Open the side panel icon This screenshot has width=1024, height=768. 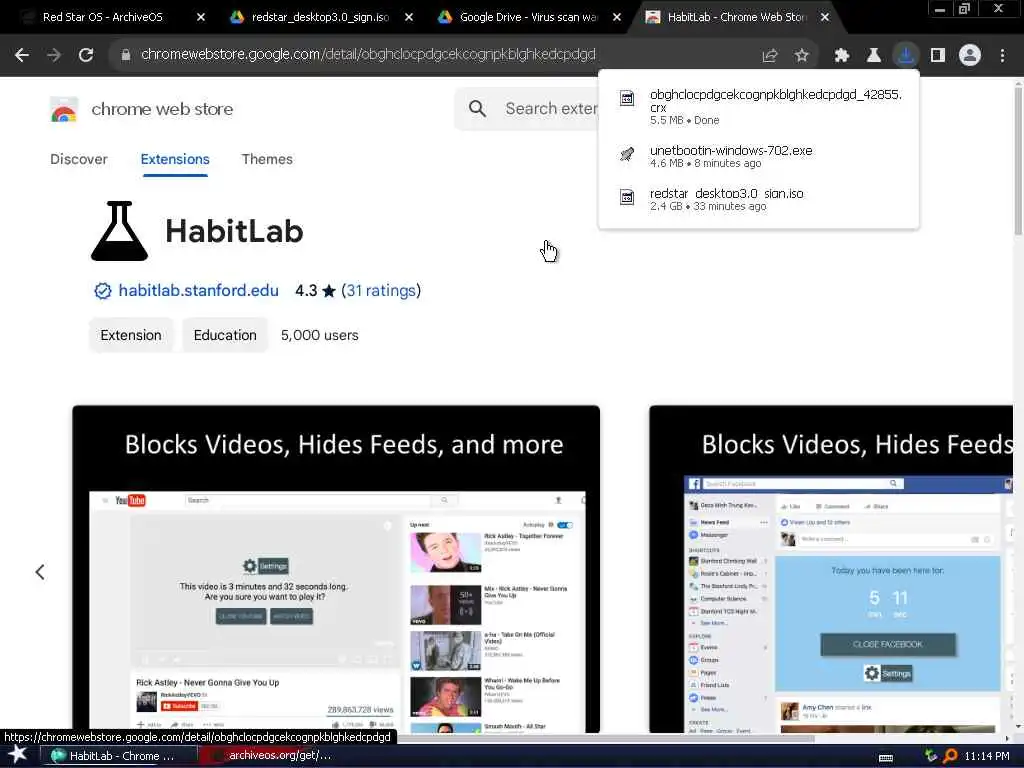tap(938, 56)
